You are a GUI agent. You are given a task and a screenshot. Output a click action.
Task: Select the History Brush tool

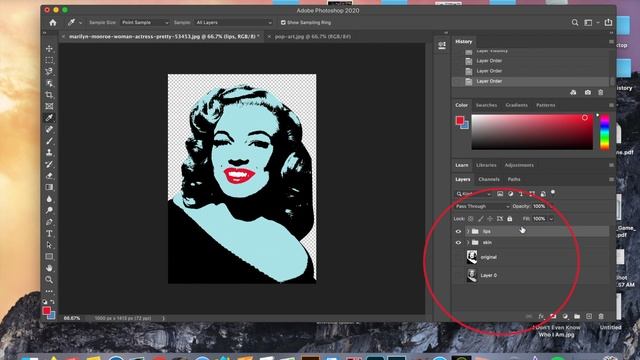(49, 164)
